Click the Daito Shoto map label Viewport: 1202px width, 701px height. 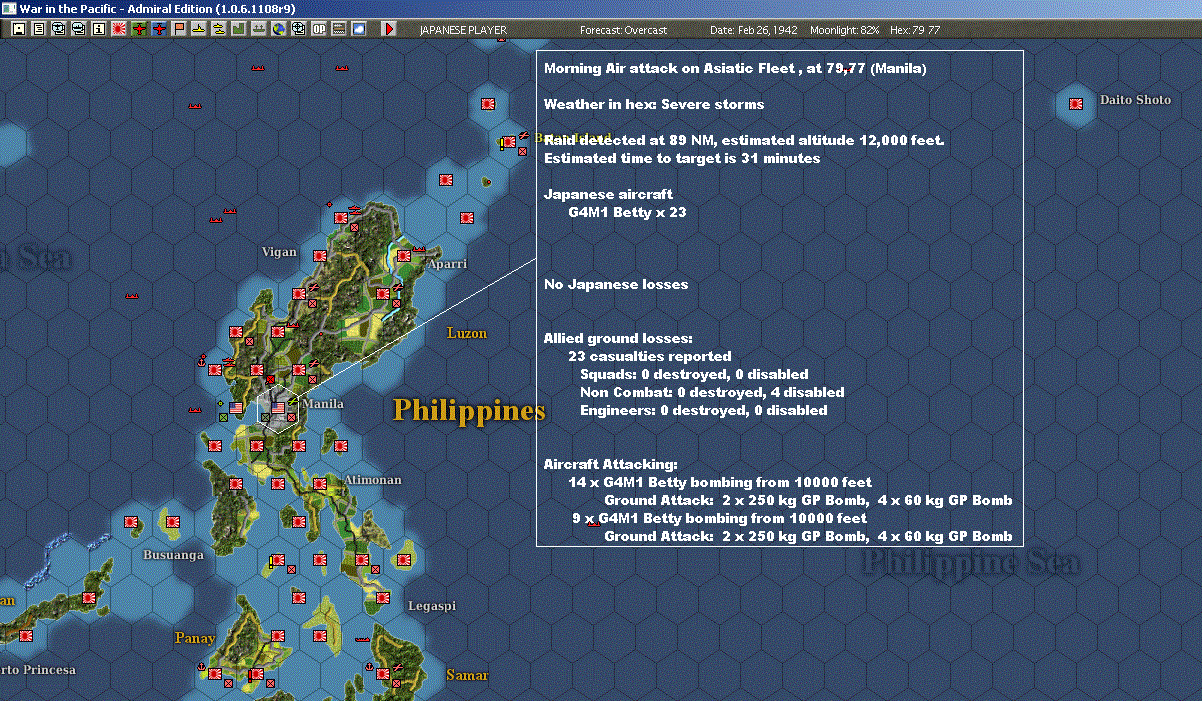1135,100
